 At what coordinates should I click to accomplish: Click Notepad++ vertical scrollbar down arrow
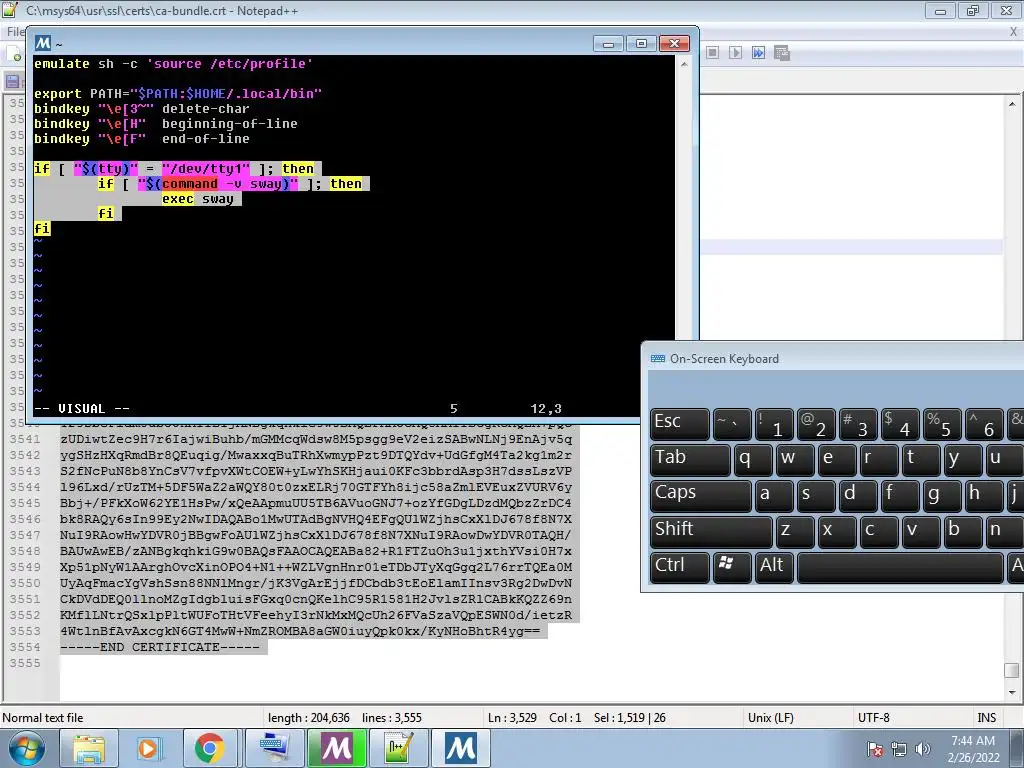point(1012,693)
